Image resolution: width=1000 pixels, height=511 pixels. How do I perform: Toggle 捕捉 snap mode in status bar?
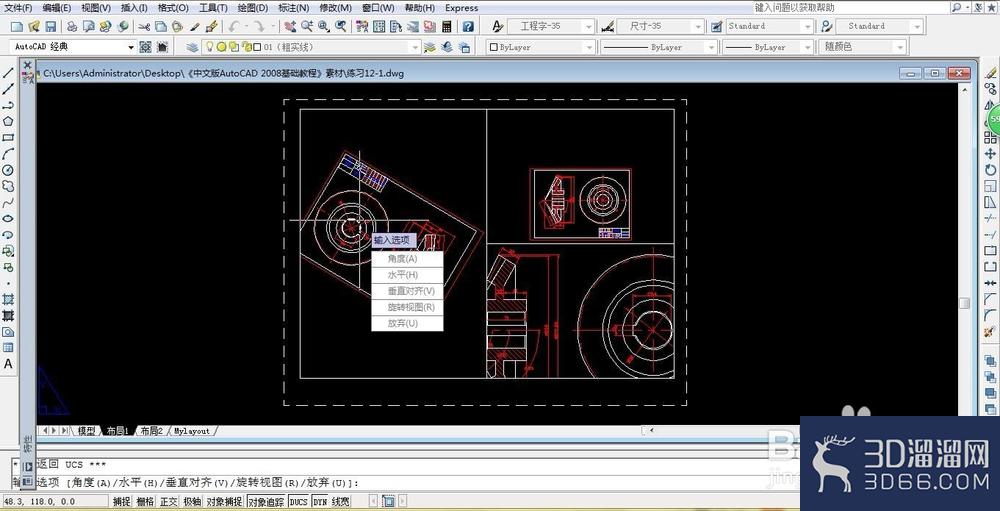(x=122, y=502)
